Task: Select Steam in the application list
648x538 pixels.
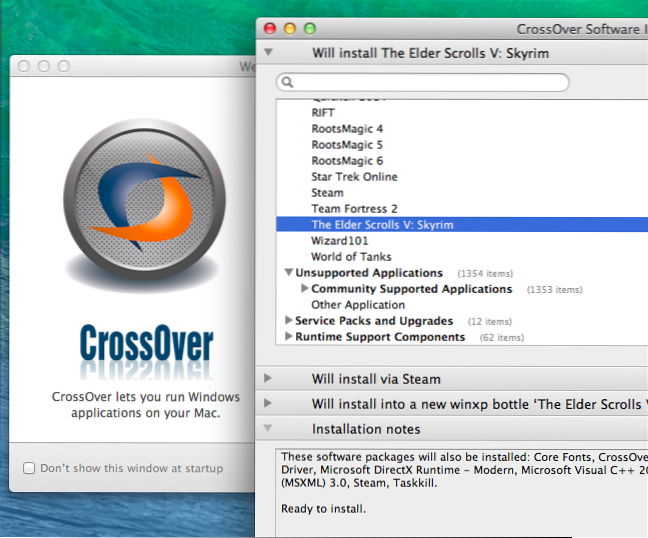Action: point(327,193)
